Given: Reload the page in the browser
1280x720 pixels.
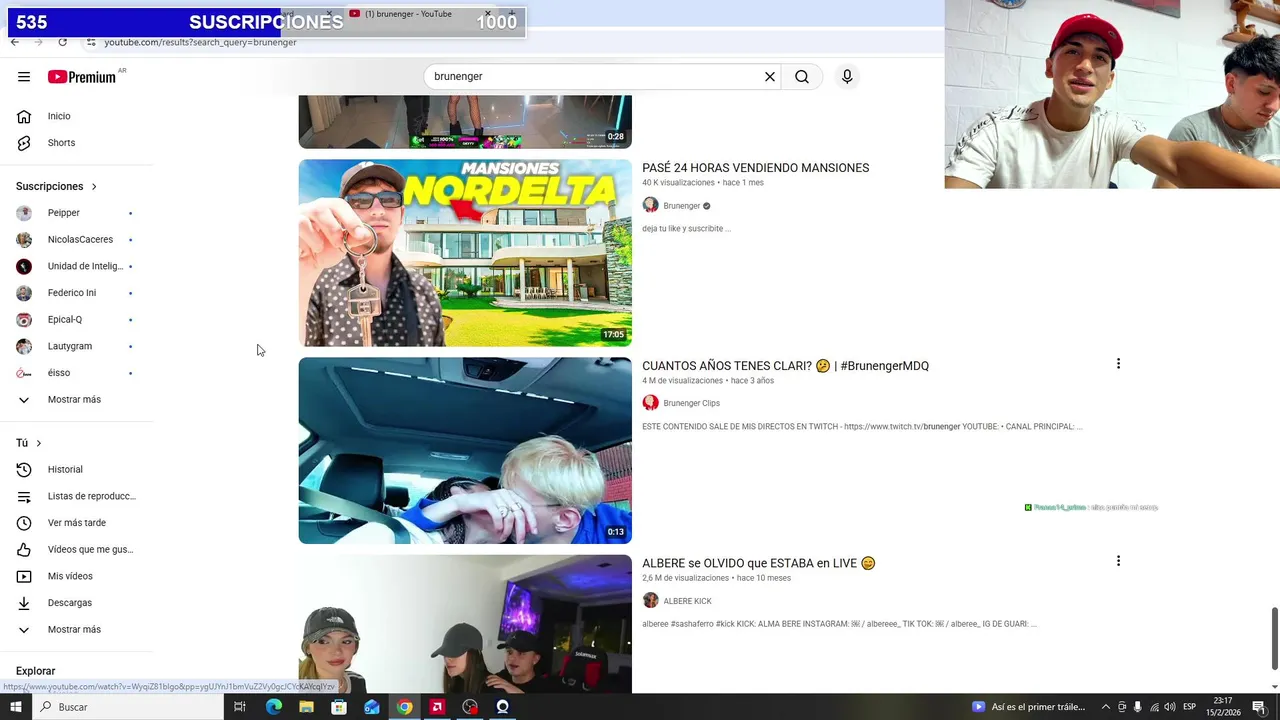Looking at the screenshot, I should 62,42.
